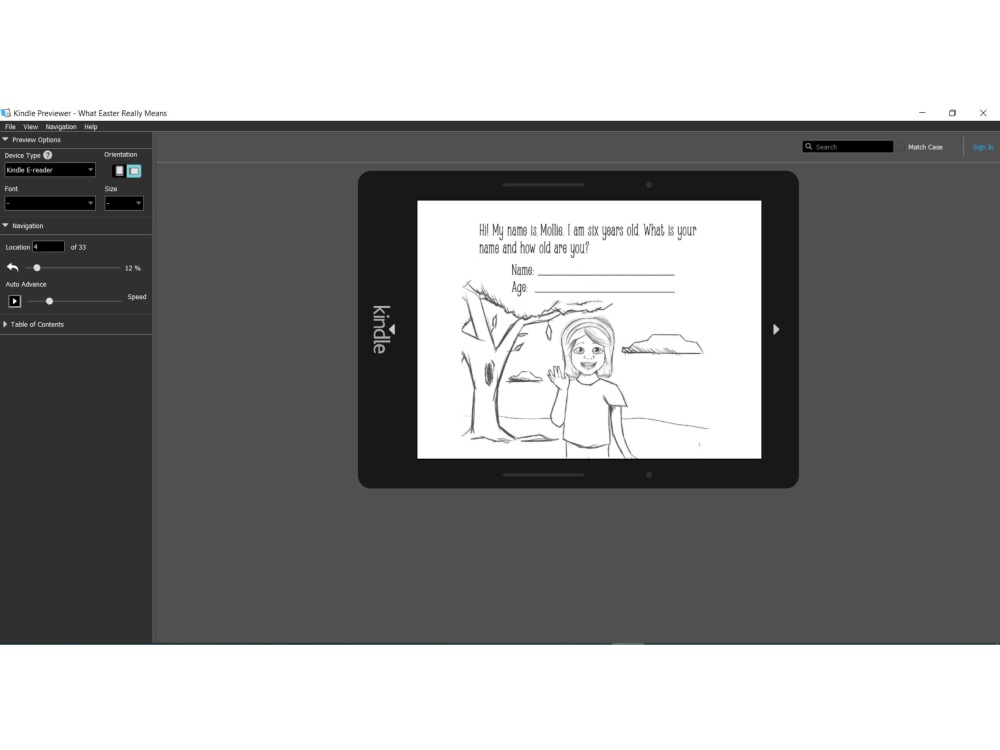
Task: Start Auto Advance playback
Action: point(15,301)
